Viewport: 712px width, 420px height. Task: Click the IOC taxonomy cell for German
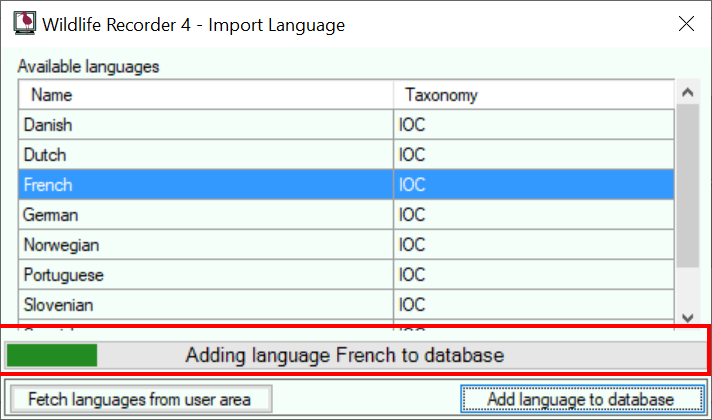pos(534,214)
